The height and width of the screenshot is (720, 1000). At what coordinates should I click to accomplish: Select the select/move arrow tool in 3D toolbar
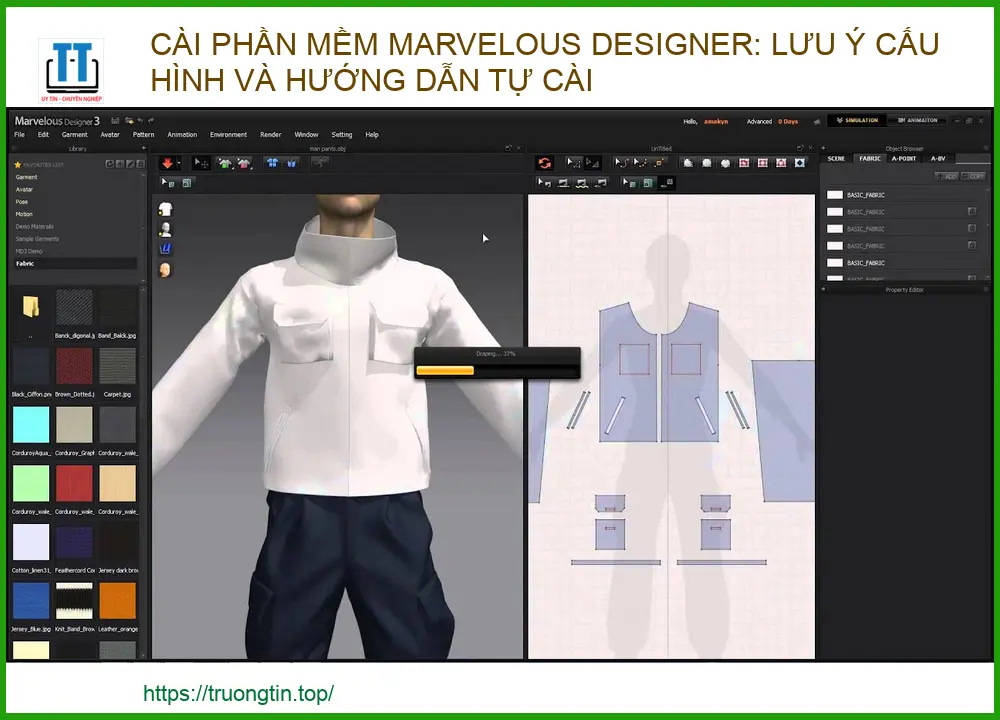pos(201,163)
